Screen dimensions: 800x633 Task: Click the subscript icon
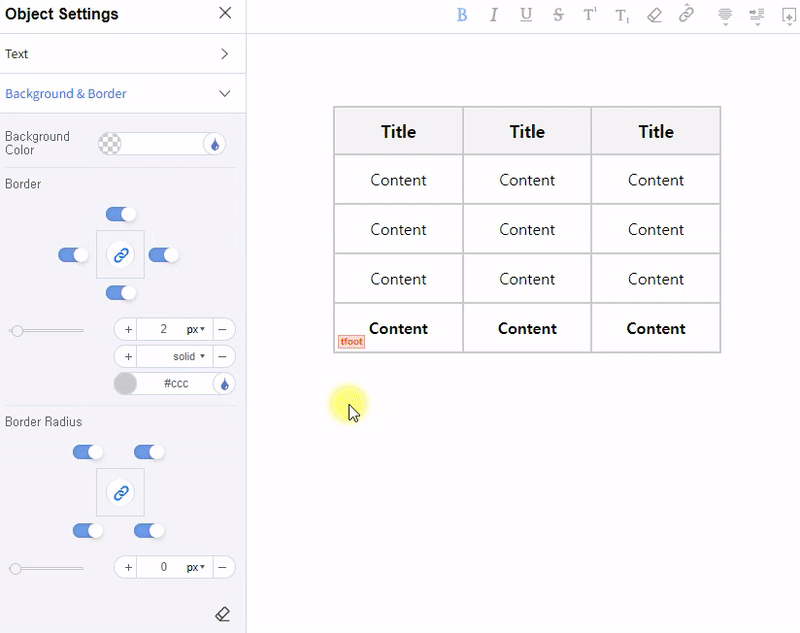[621, 15]
